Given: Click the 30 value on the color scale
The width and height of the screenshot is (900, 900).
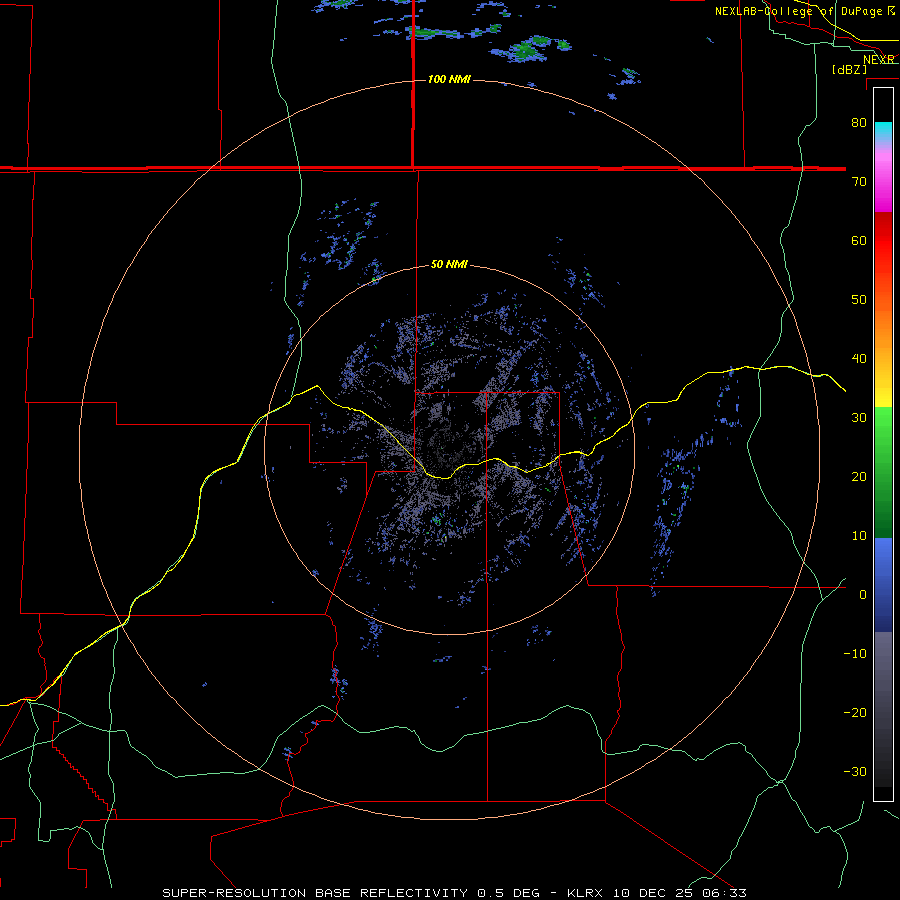Looking at the screenshot, I should [859, 417].
